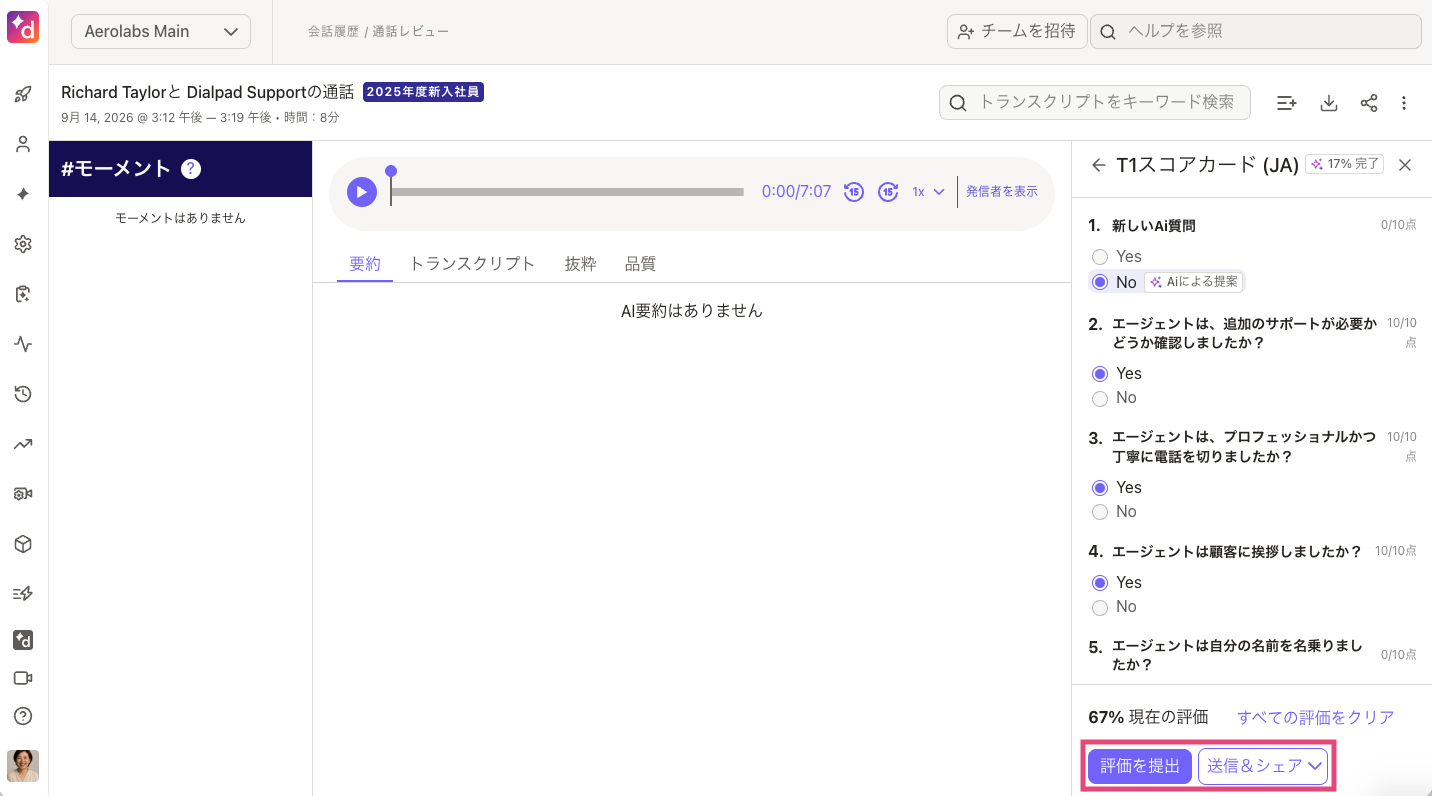The width and height of the screenshot is (1432, 796).
Task: Select Yes for question 2
Action: pyautogui.click(x=1100, y=374)
